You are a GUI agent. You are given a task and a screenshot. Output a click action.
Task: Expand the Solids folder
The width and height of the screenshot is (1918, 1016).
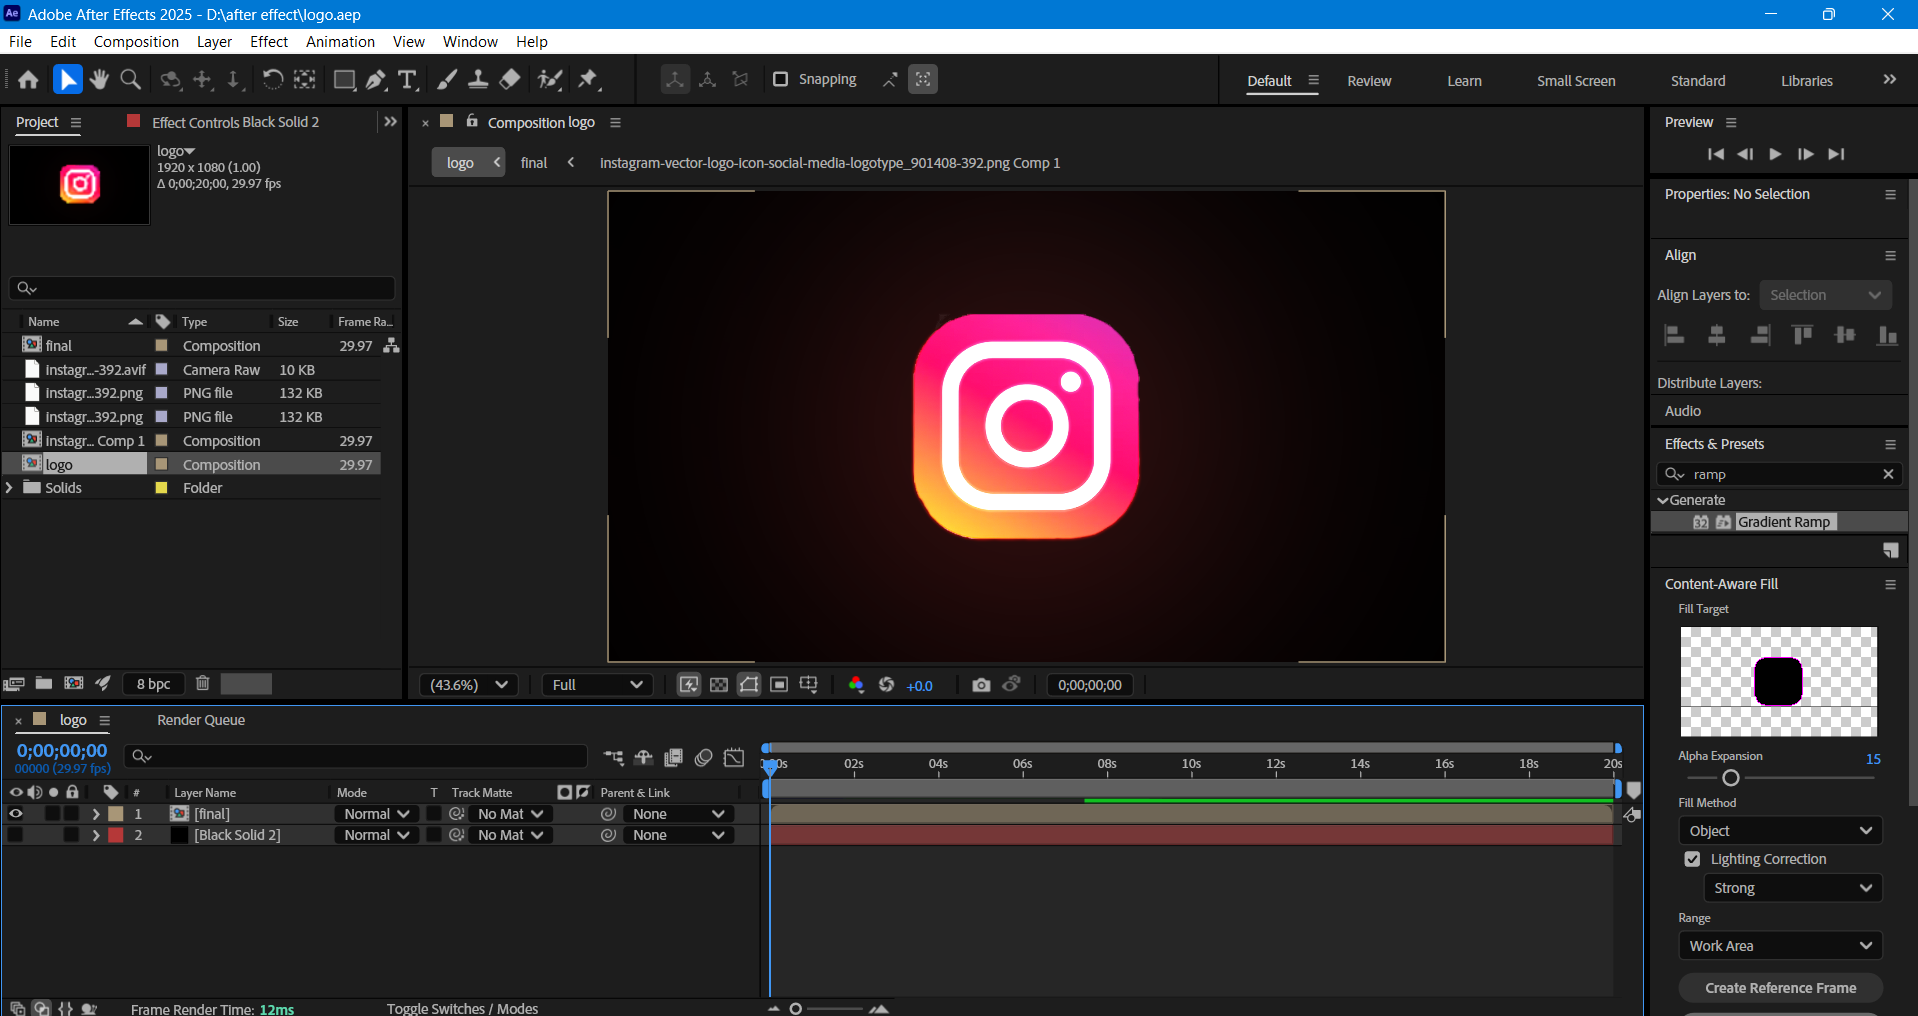click(x=10, y=488)
